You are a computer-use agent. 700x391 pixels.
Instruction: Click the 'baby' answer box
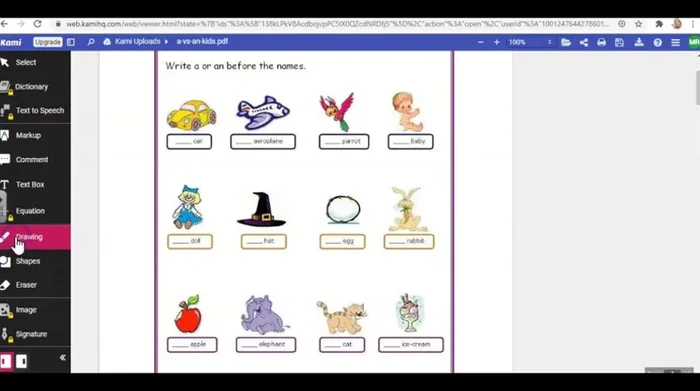410,141
